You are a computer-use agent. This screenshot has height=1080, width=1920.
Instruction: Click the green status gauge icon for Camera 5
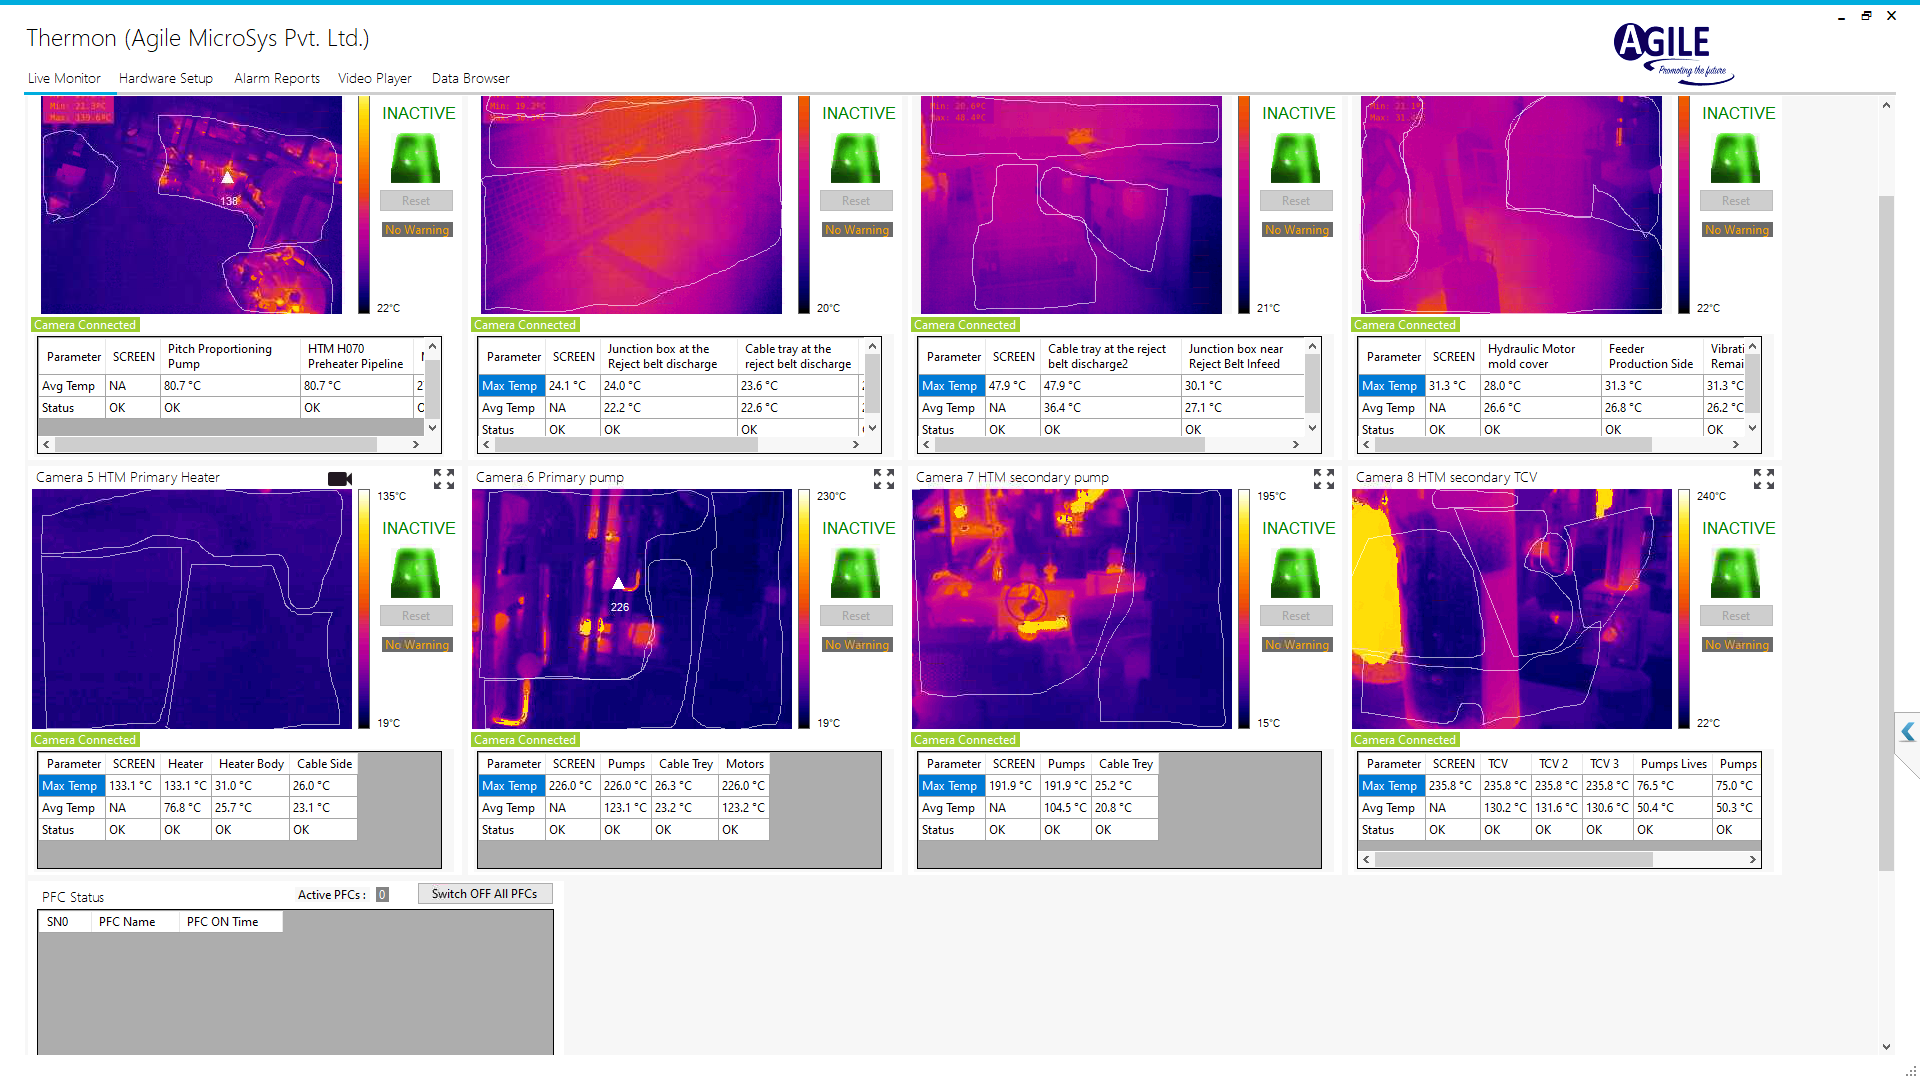(x=416, y=573)
